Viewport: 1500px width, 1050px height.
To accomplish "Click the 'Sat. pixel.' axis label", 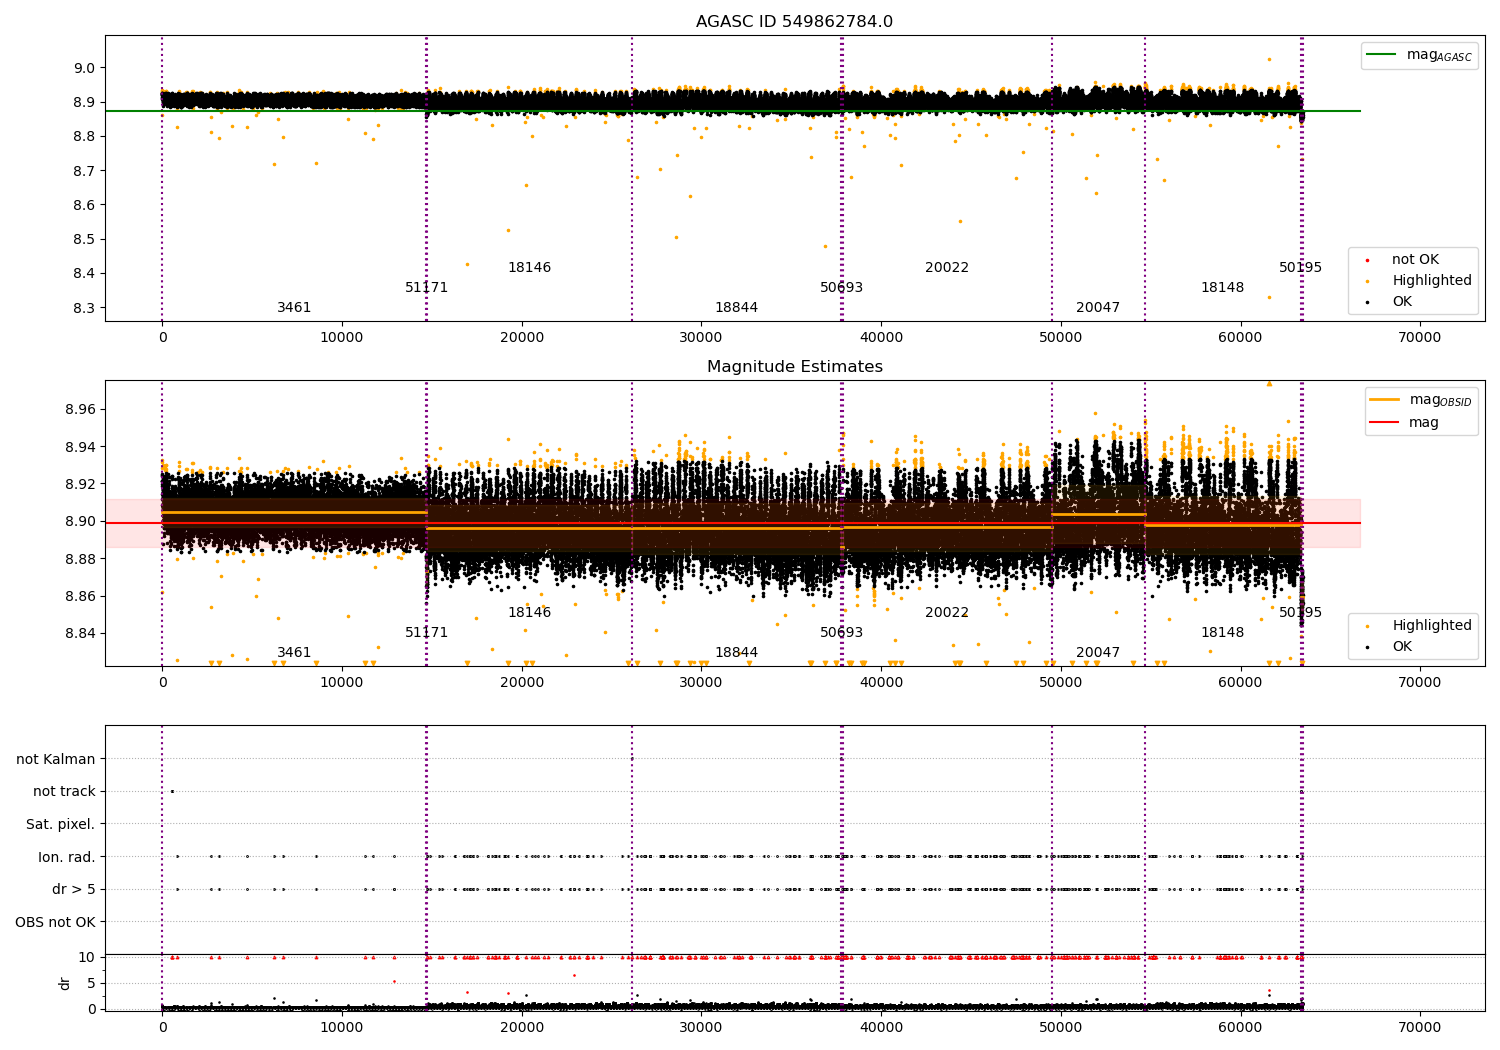I will pyautogui.click(x=61, y=825).
